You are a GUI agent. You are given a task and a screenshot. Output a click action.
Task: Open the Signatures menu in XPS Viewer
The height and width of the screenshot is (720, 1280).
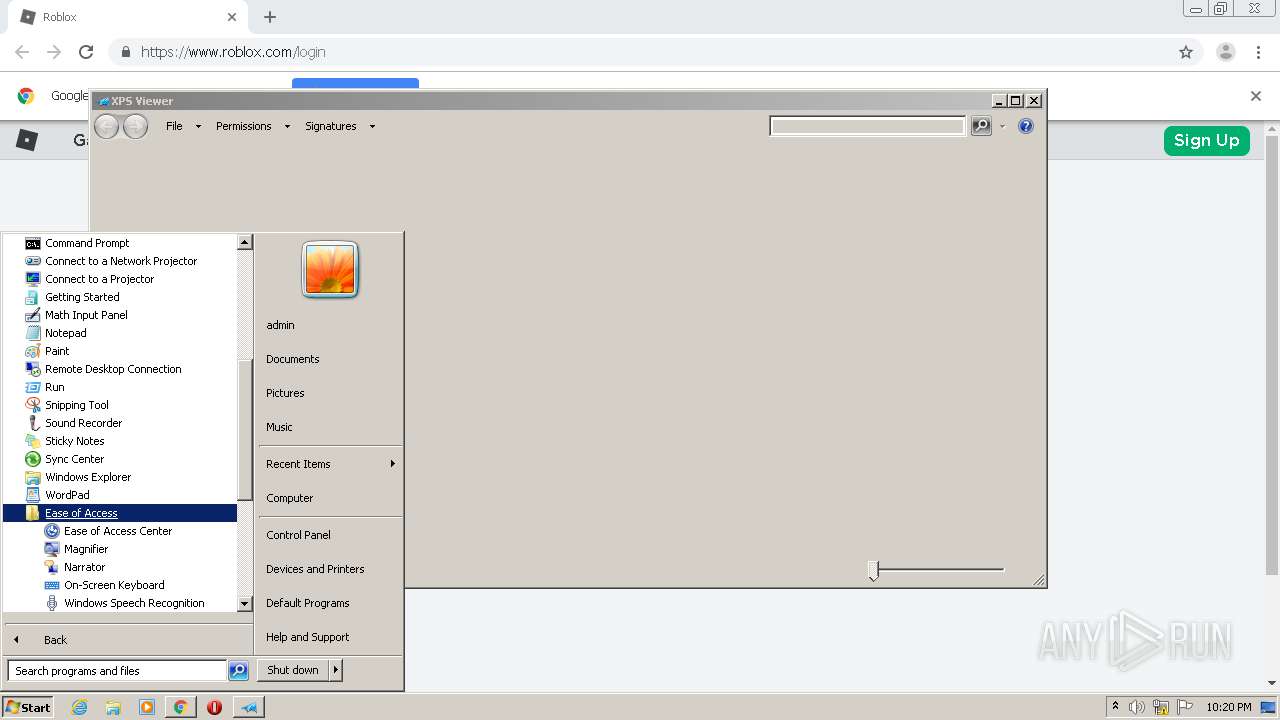340,126
